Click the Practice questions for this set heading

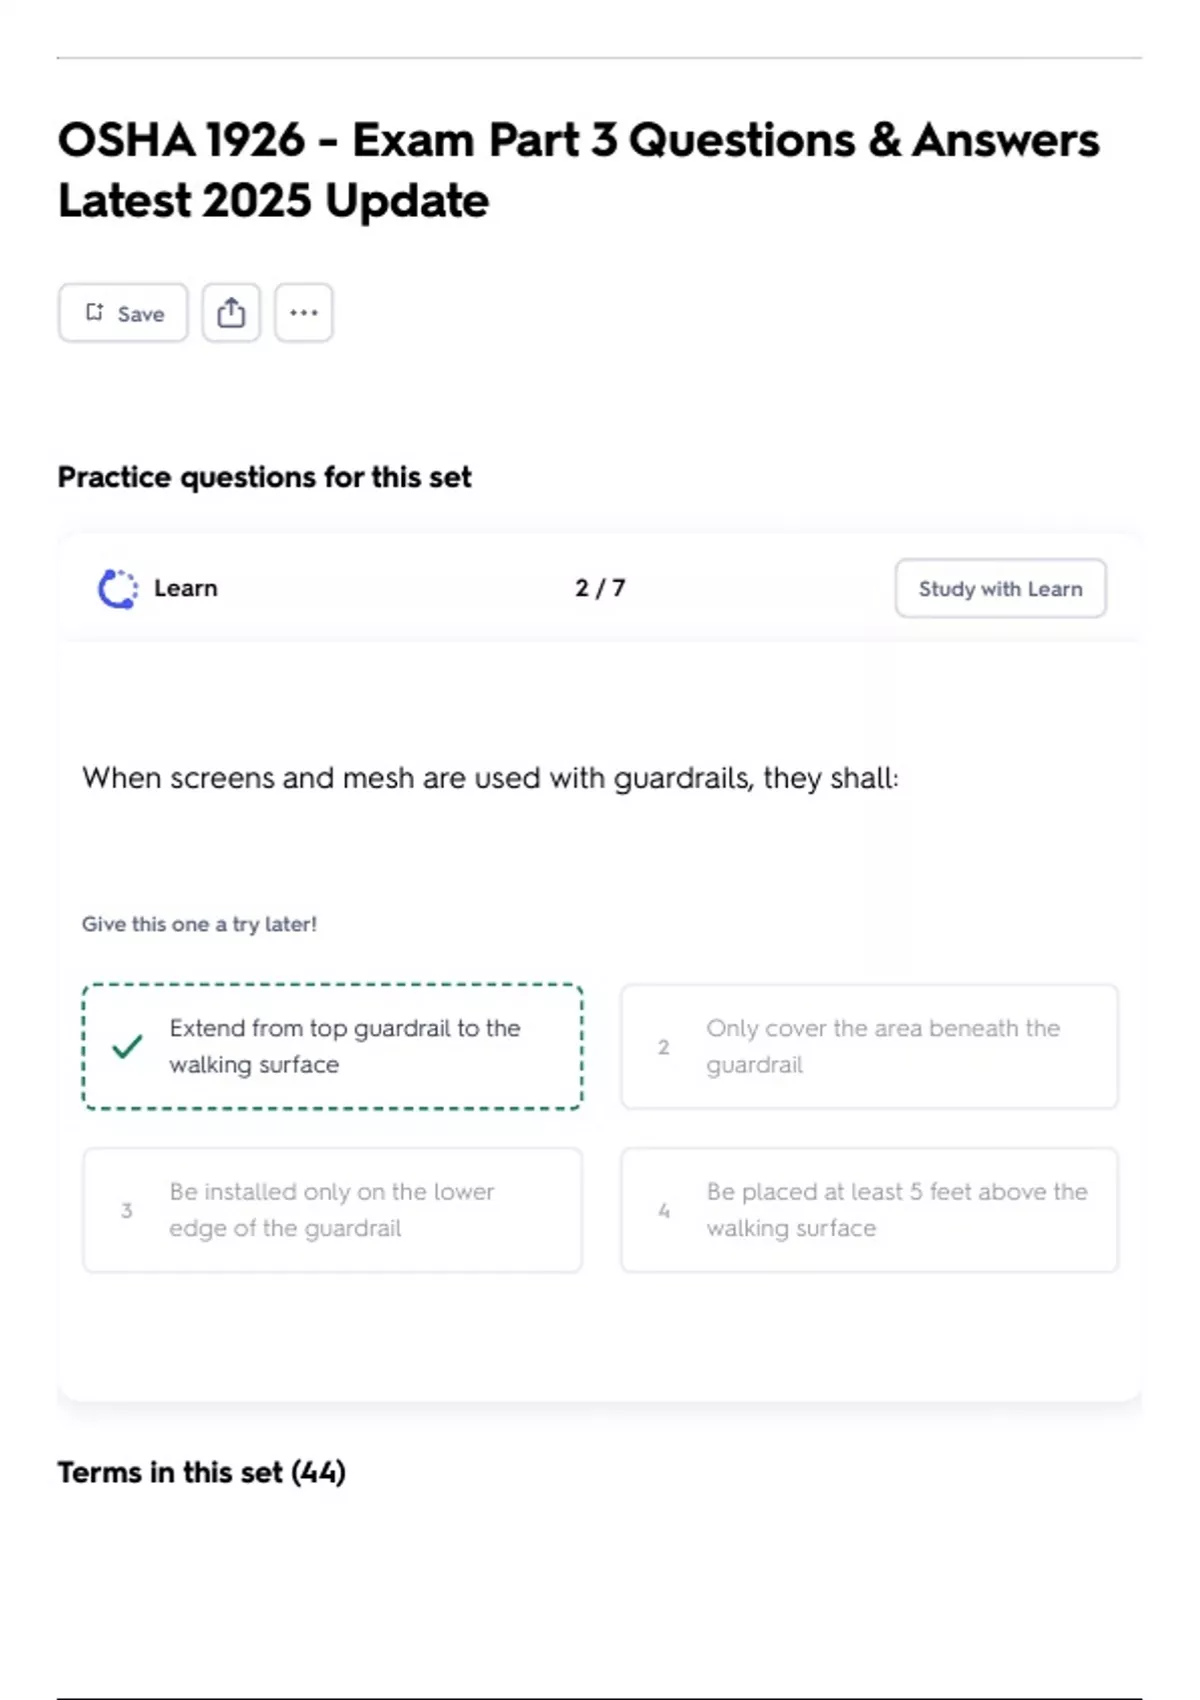[264, 477]
